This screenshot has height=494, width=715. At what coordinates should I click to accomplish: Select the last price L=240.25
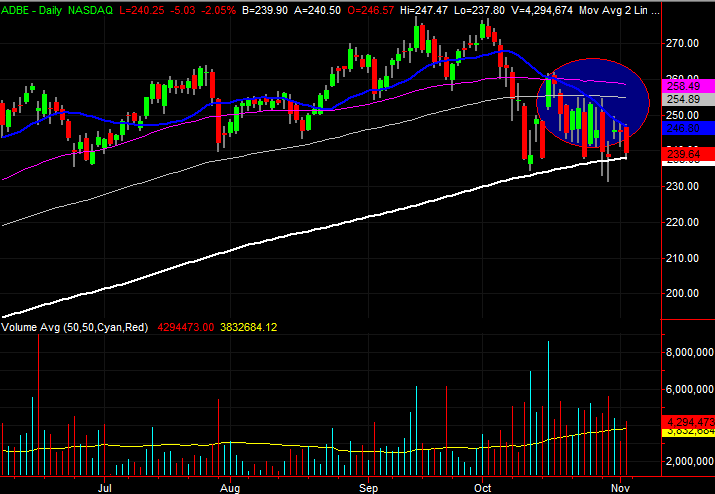pyautogui.click(x=141, y=10)
